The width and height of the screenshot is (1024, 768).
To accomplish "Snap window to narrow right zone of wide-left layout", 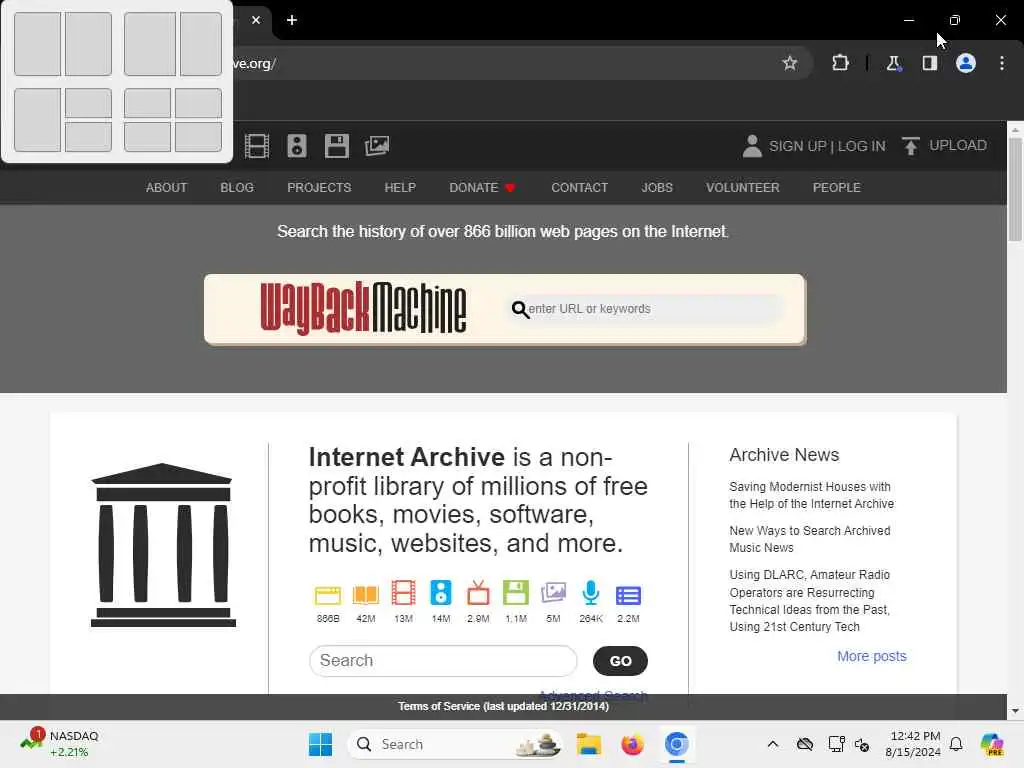I will tap(200, 44).
